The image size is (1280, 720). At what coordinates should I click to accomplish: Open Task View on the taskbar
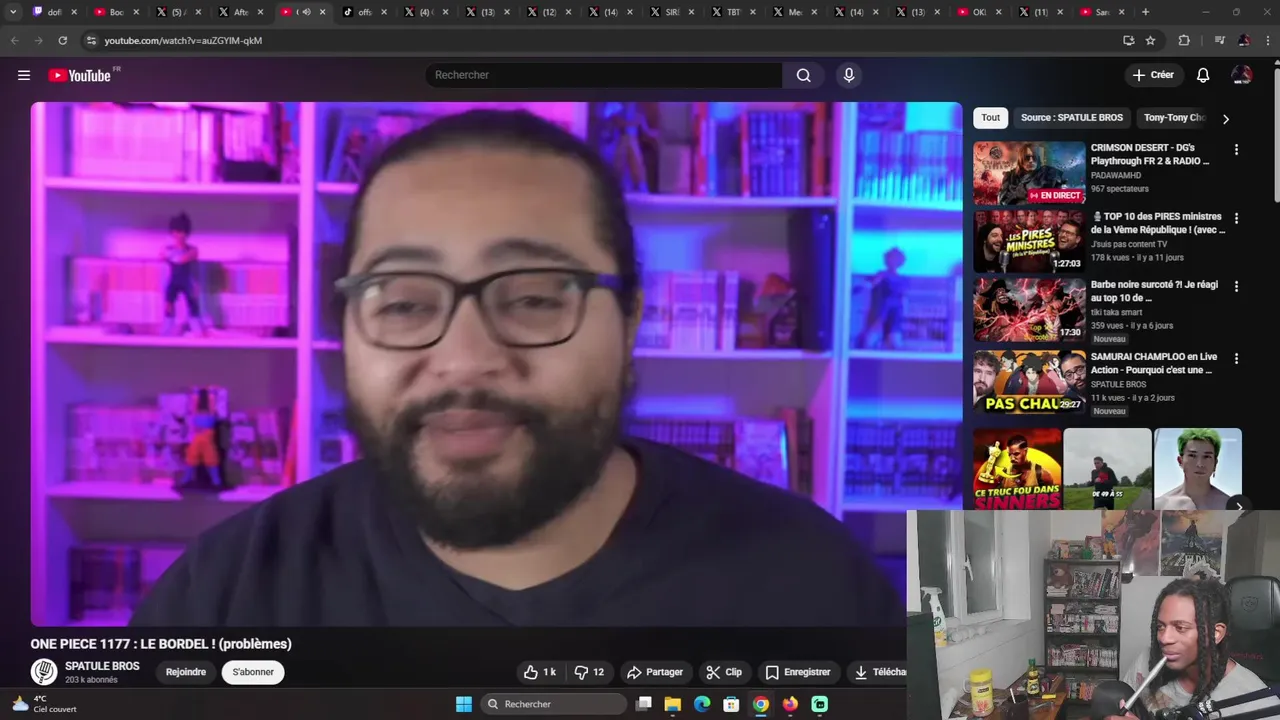tap(644, 704)
